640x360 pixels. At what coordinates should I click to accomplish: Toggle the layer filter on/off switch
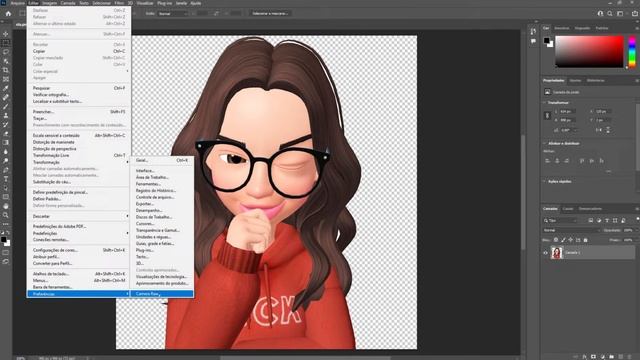coord(637,220)
